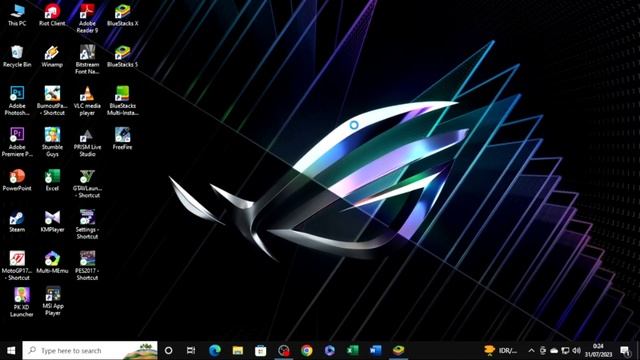Image resolution: width=640 pixels, height=360 pixels.
Task: Select PK XD Launcher icon
Action: pyautogui.click(x=21, y=302)
